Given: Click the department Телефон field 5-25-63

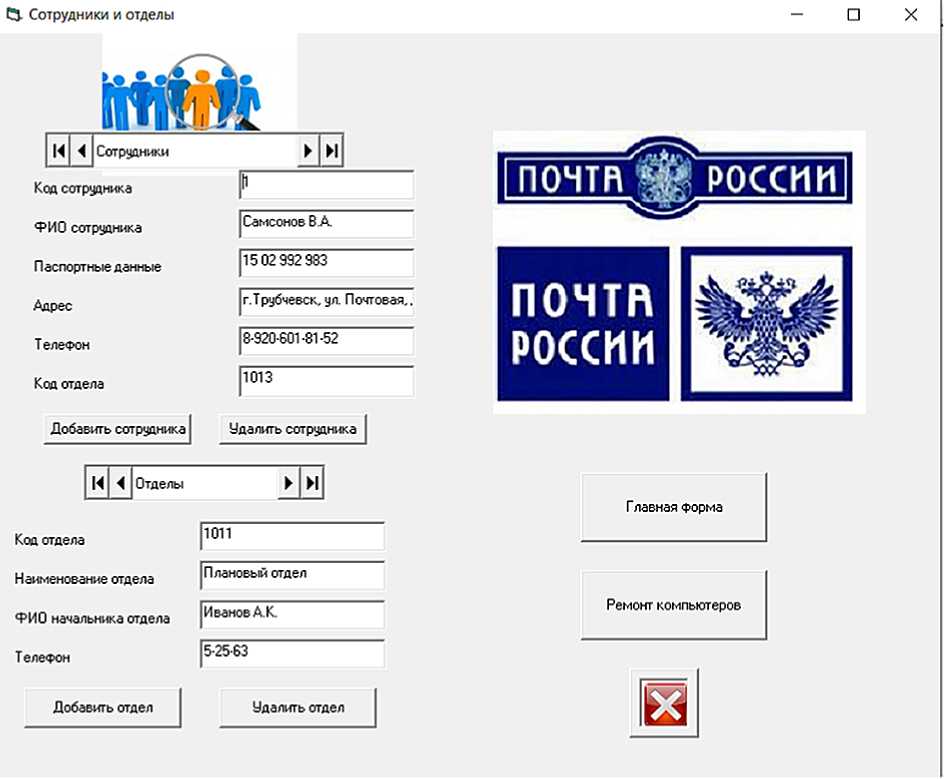Looking at the screenshot, I should tap(292, 654).
